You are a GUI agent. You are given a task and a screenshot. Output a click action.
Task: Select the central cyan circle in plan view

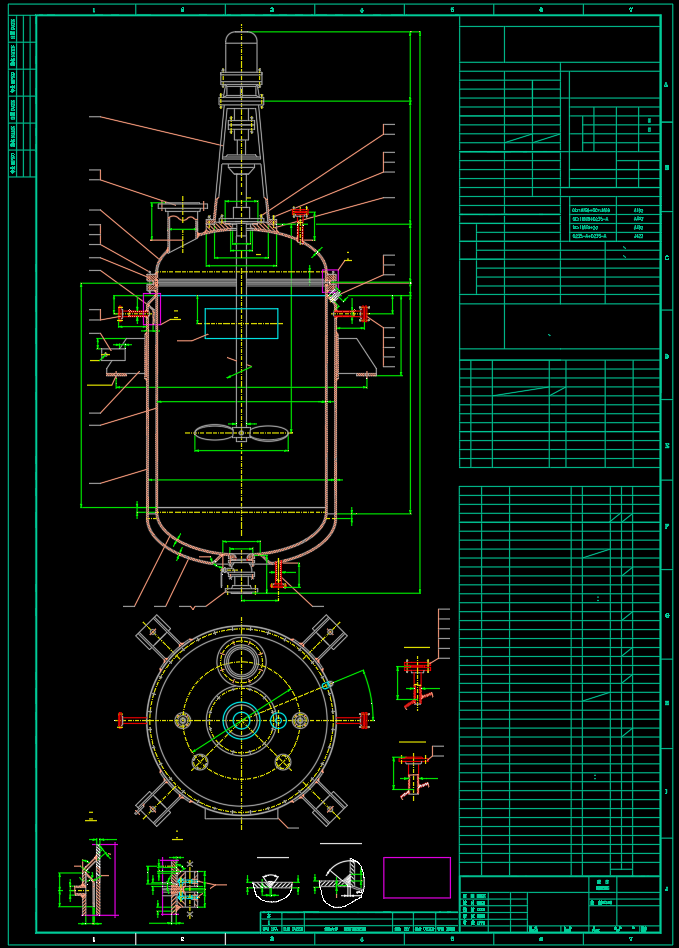[x=241, y=719]
